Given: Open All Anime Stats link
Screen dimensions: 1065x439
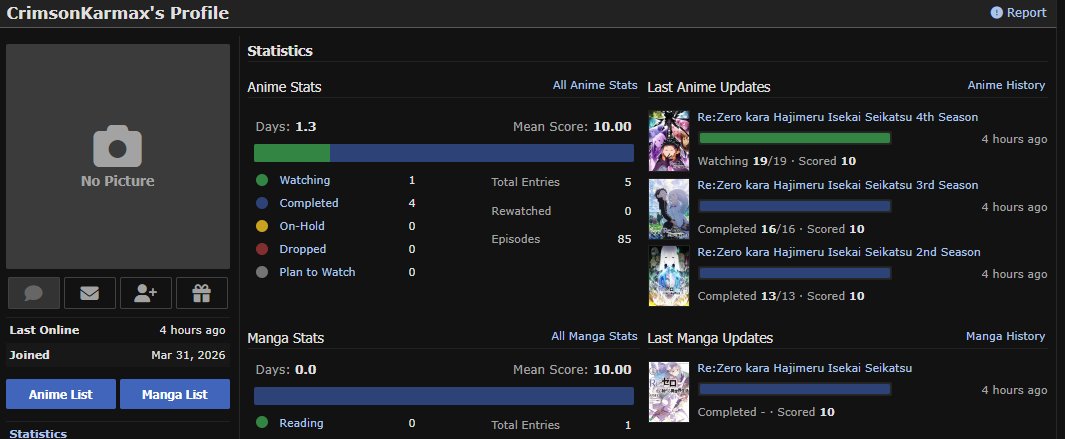Looking at the screenshot, I should 595,85.
